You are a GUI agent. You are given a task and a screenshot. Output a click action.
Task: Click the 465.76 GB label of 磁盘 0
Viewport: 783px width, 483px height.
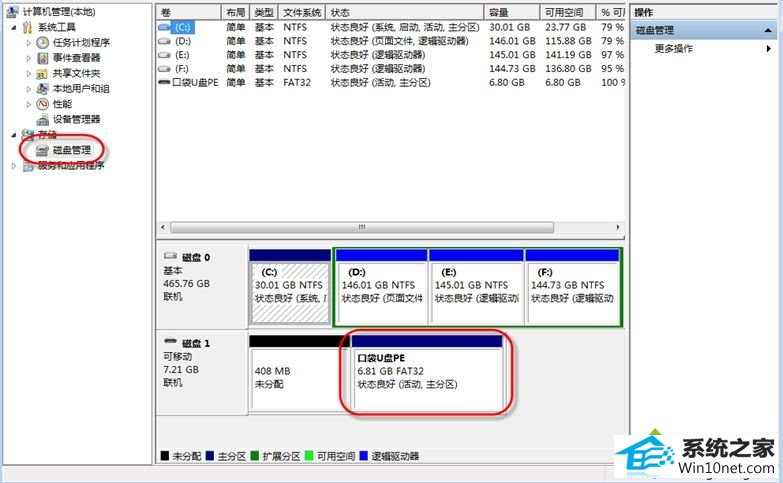[x=186, y=284]
